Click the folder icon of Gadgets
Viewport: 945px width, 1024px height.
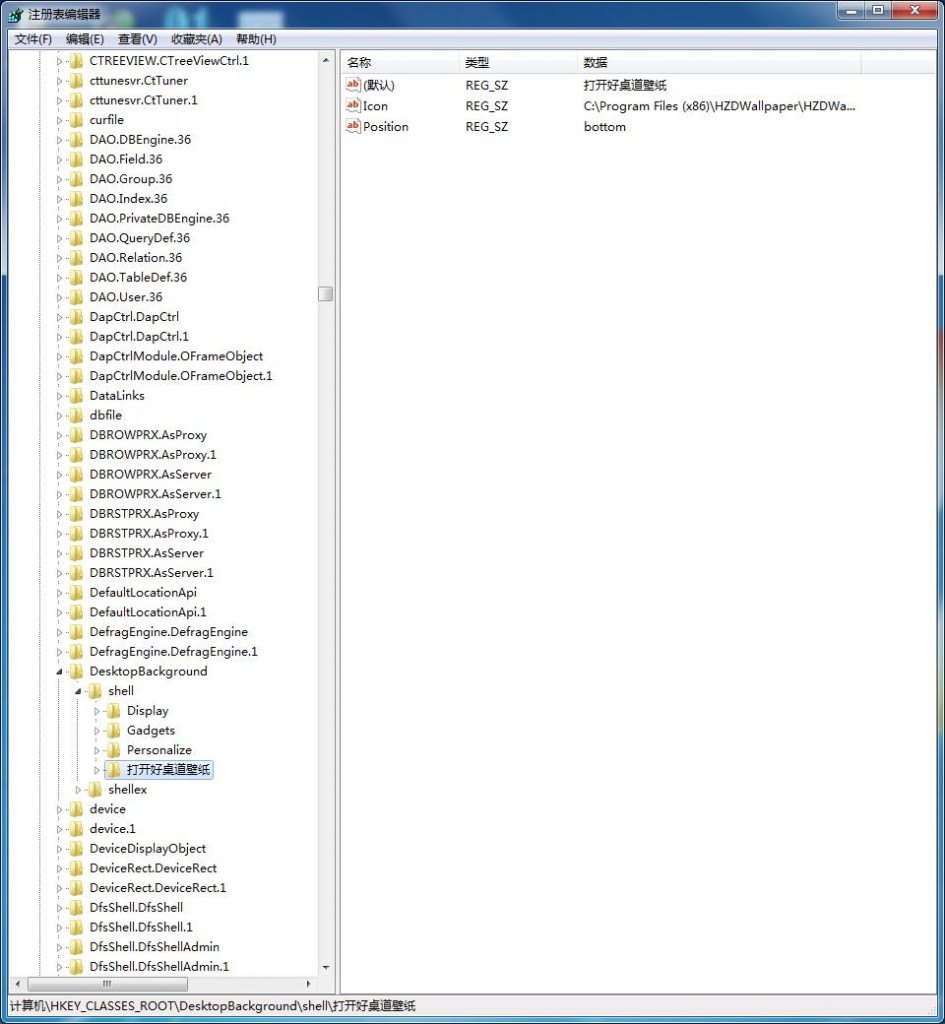coord(114,730)
